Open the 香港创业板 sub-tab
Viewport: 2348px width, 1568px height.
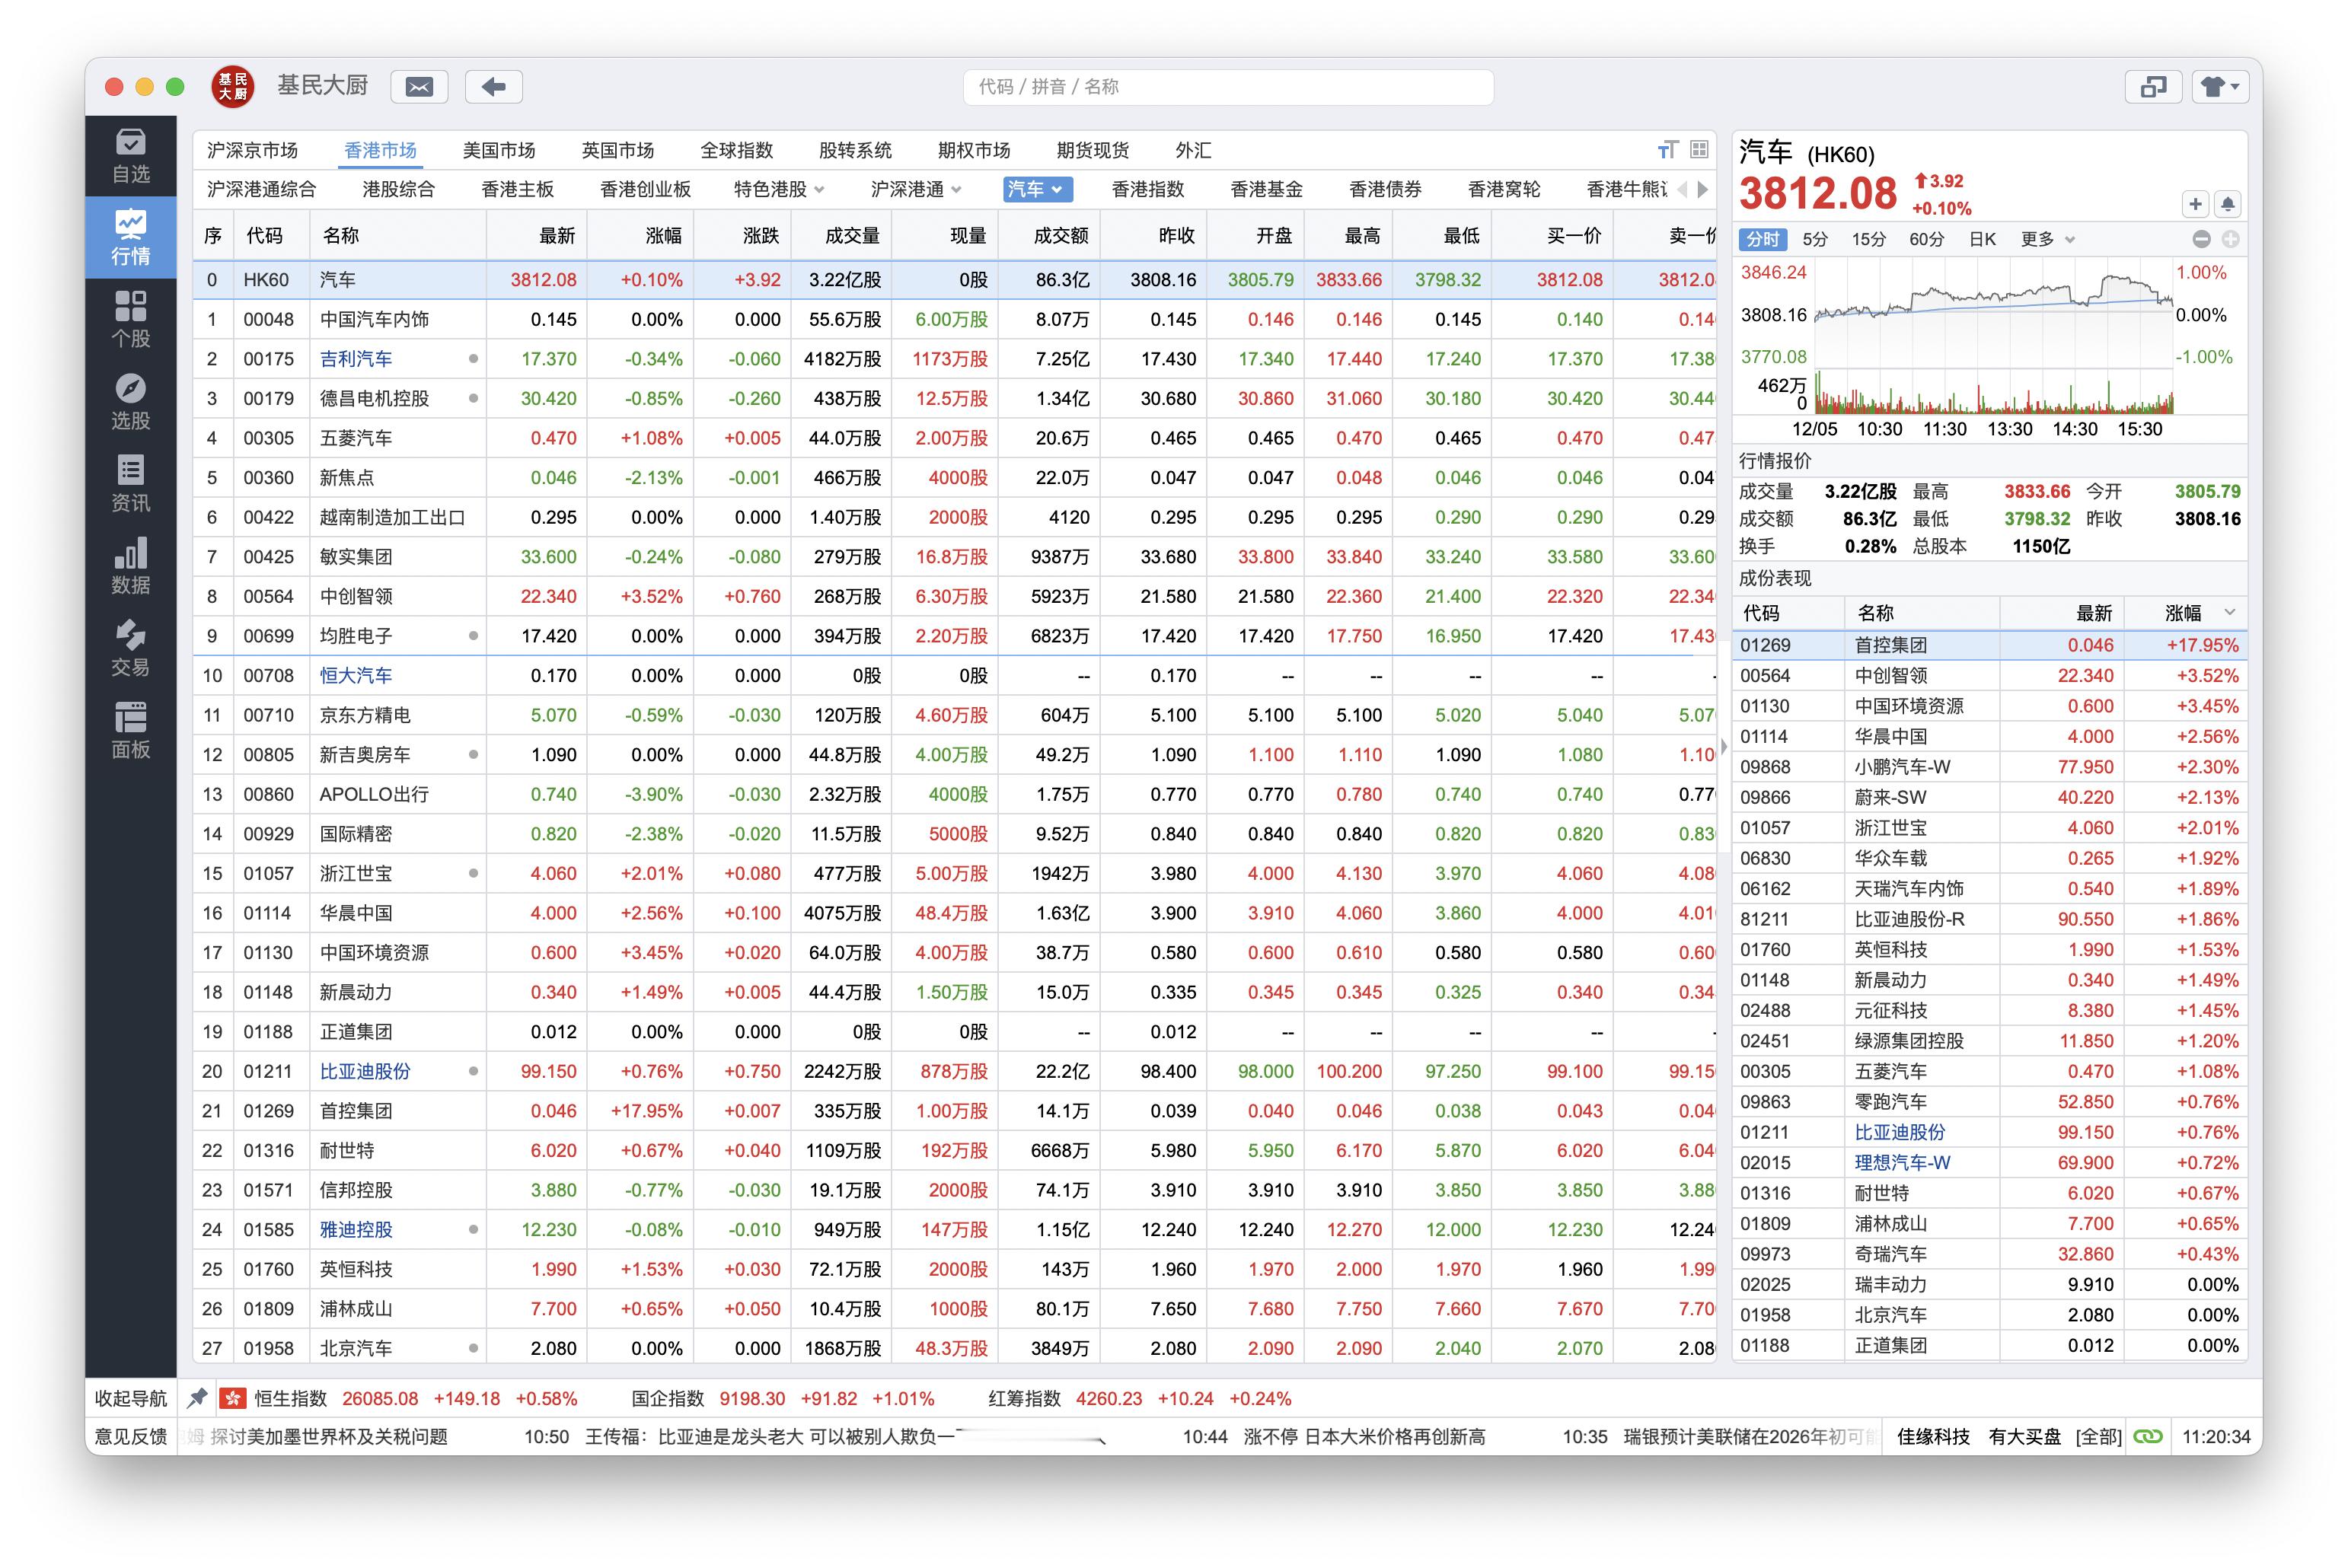click(x=645, y=189)
